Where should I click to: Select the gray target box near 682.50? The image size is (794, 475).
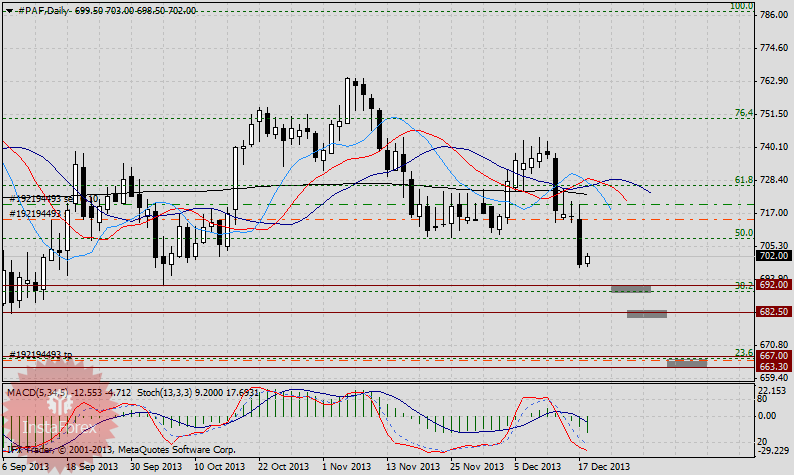647,314
